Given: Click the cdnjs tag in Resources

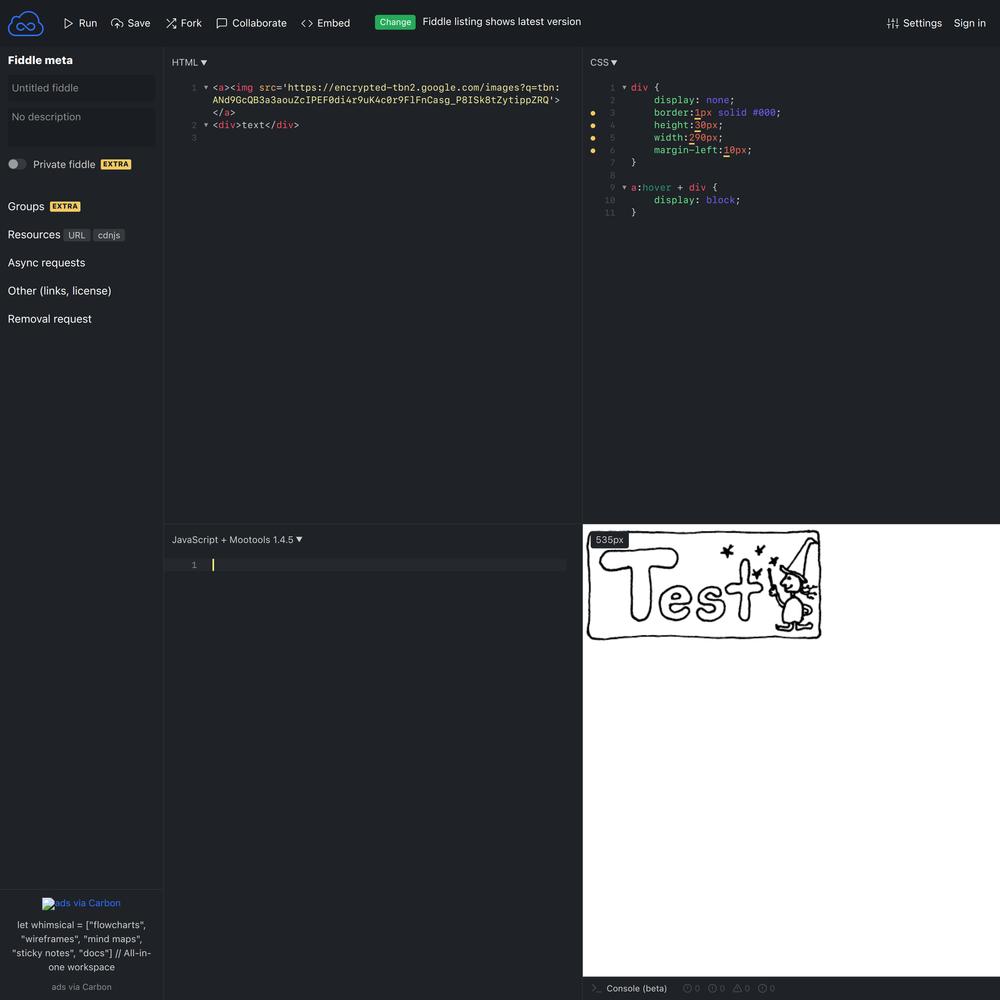Looking at the screenshot, I should (109, 235).
